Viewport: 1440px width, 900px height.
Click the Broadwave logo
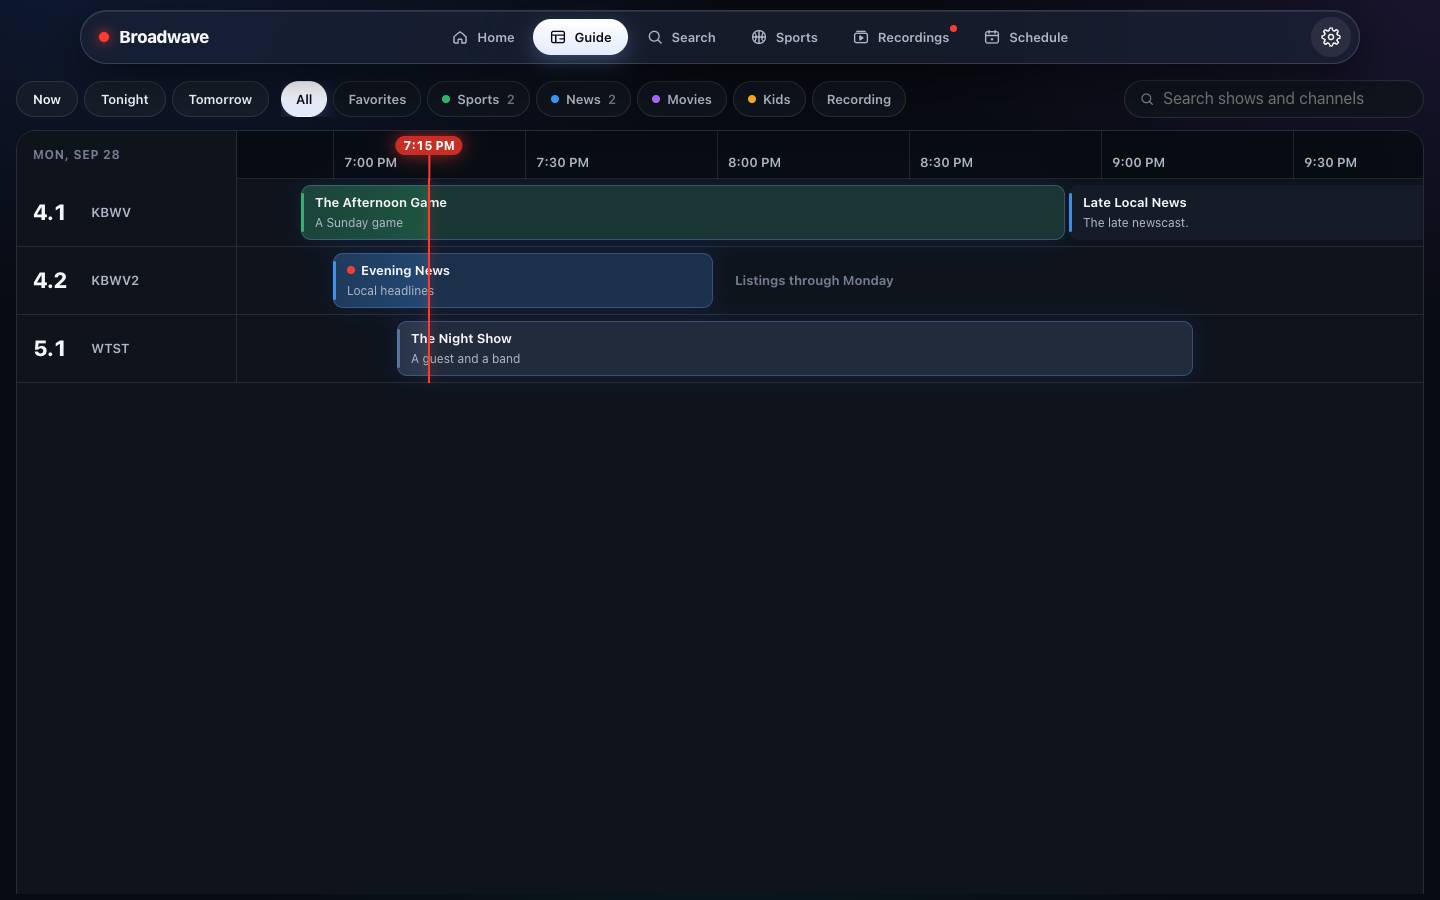153,37
